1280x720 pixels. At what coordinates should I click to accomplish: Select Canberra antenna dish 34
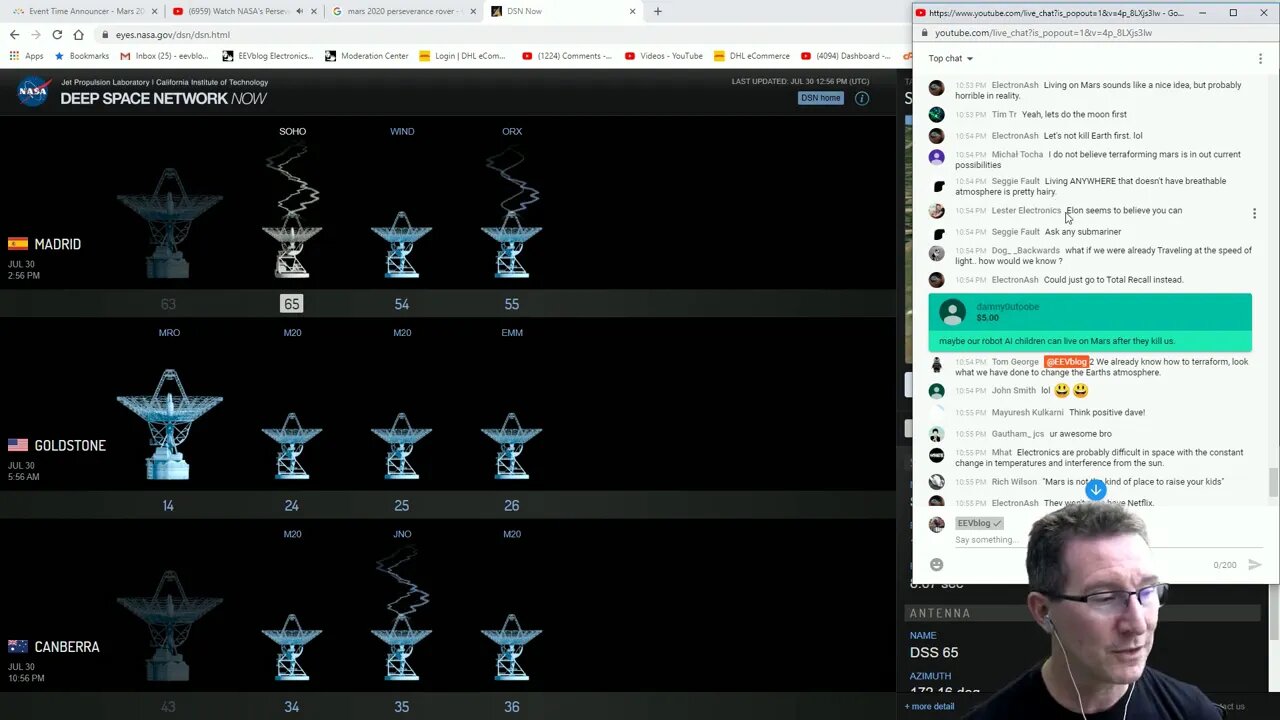tap(292, 649)
